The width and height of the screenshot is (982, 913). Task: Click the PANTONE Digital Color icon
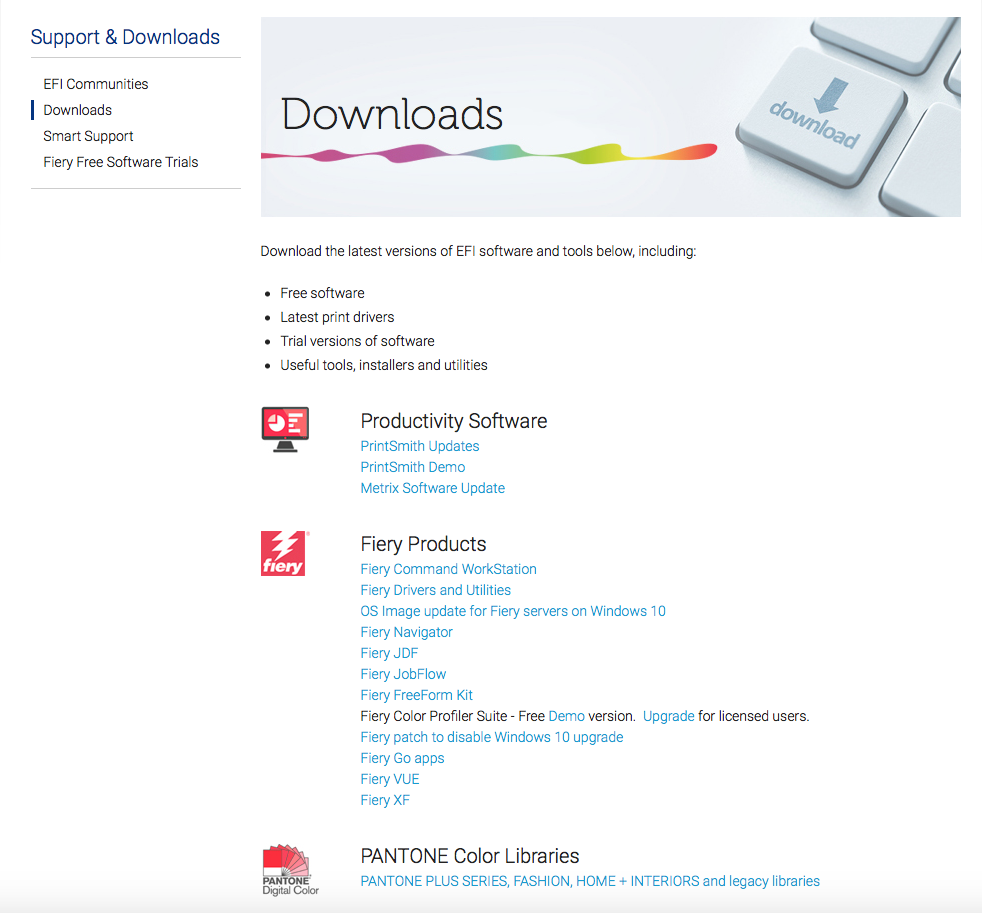(x=286, y=869)
